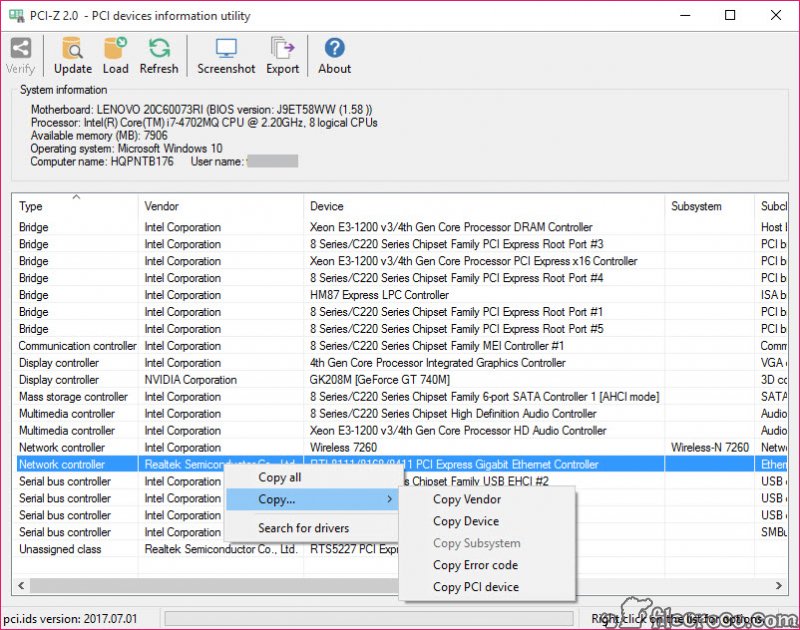Sort by the Type column header
The image size is (800, 630).
76,206
